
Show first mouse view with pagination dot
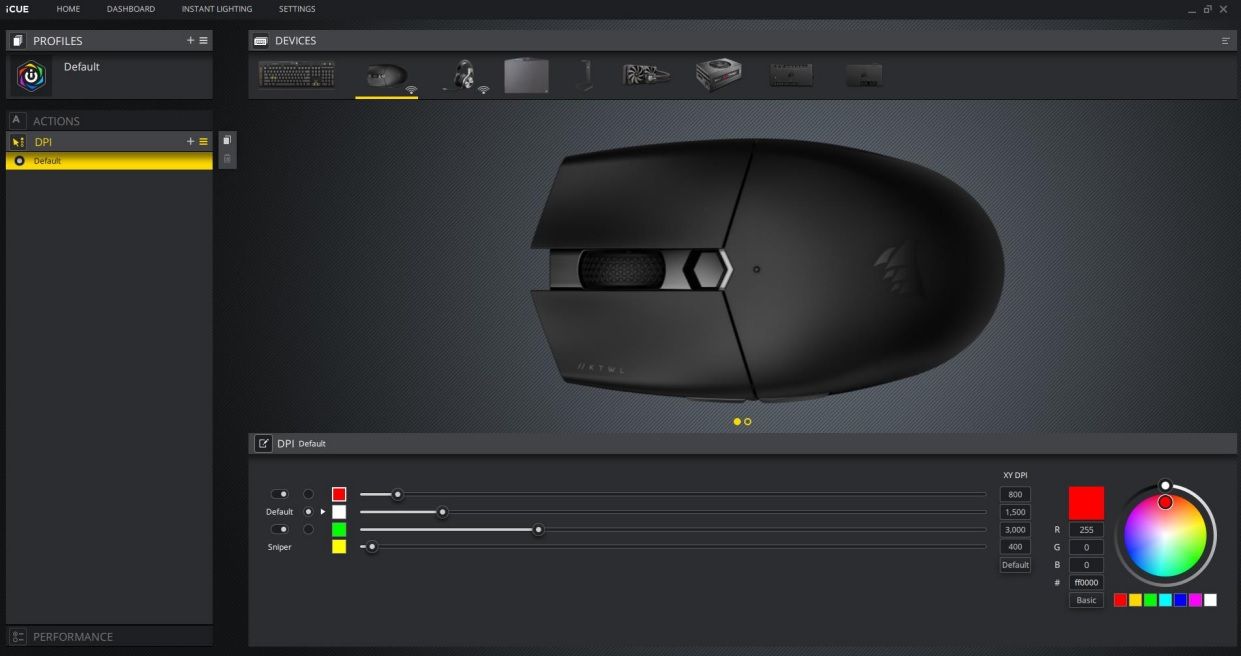click(737, 422)
